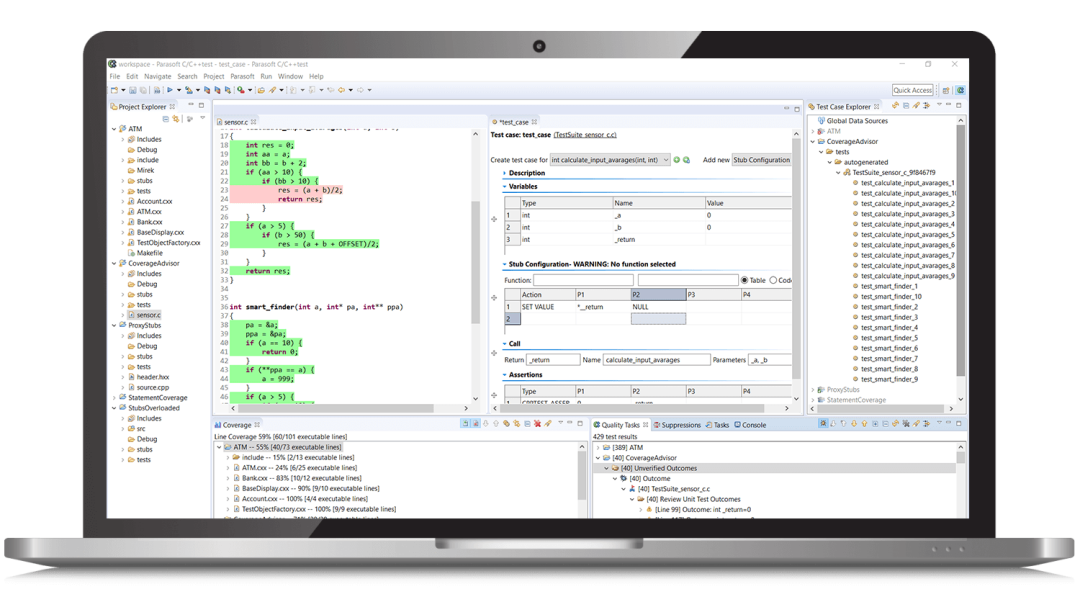Collapse the Variables section
1080x607 pixels.
pos(504,187)
